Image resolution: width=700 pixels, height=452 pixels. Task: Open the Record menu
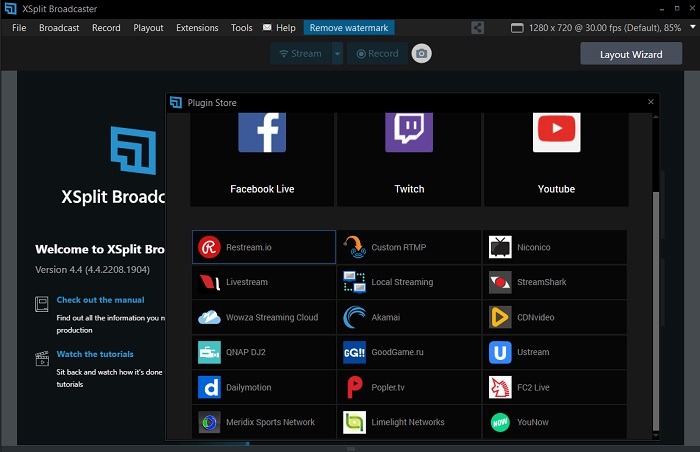click(x=106, y=28)
